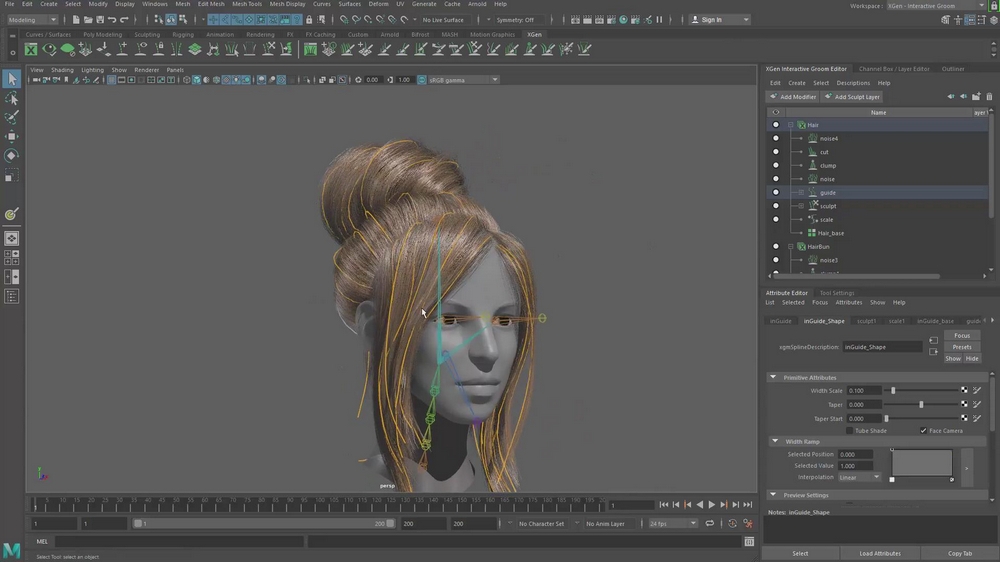
Task: Click the Add Modifier button
Action: point(793,97)
